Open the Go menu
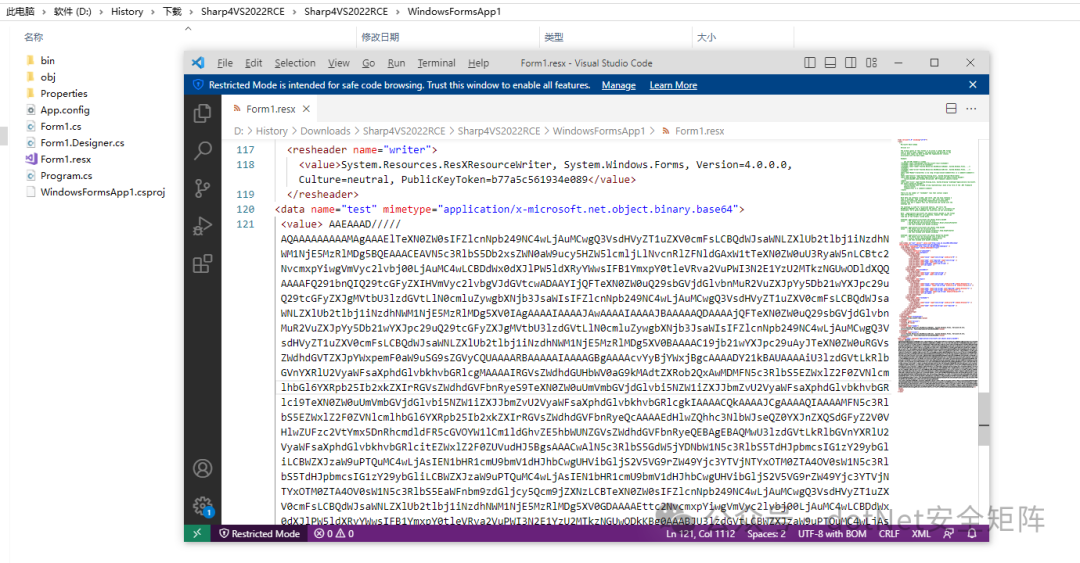Screen dimensions: 1080x563 368,63
